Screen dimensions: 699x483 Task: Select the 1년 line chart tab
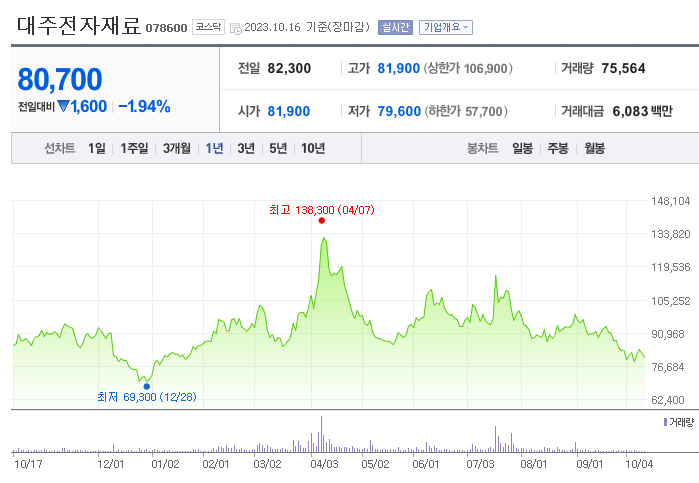click(214, 148)
